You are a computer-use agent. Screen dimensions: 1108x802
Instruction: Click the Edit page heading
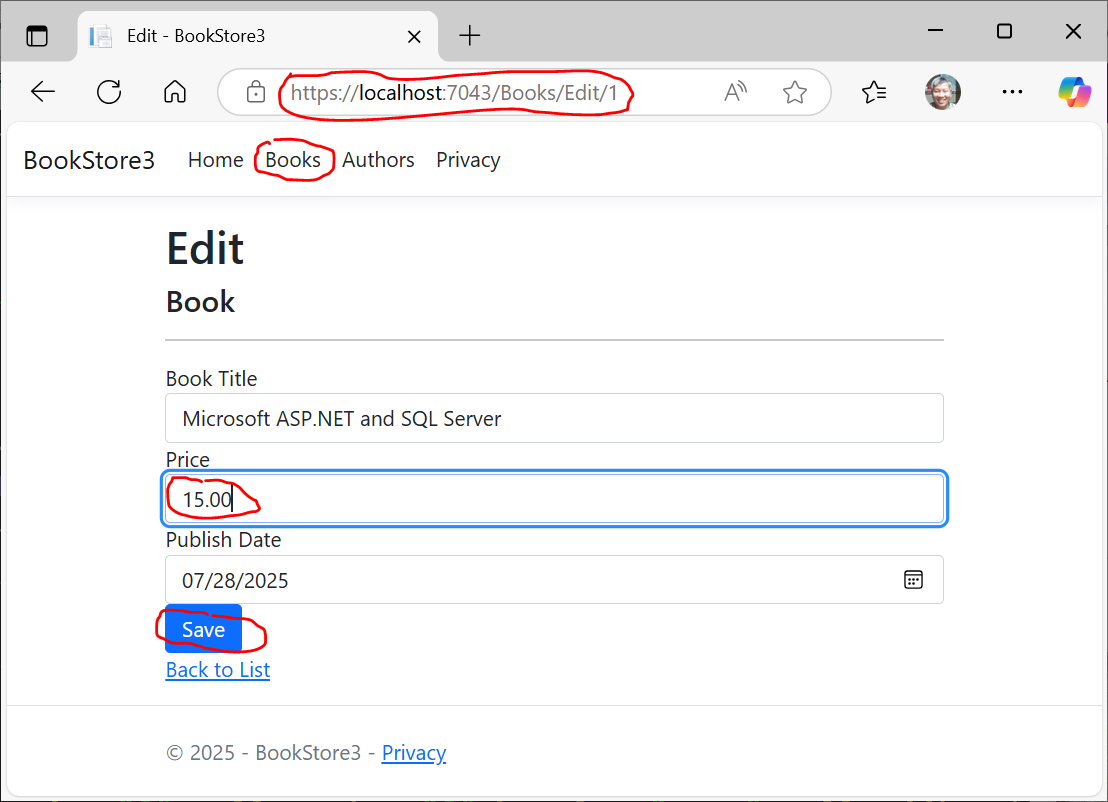coord(206,249)
